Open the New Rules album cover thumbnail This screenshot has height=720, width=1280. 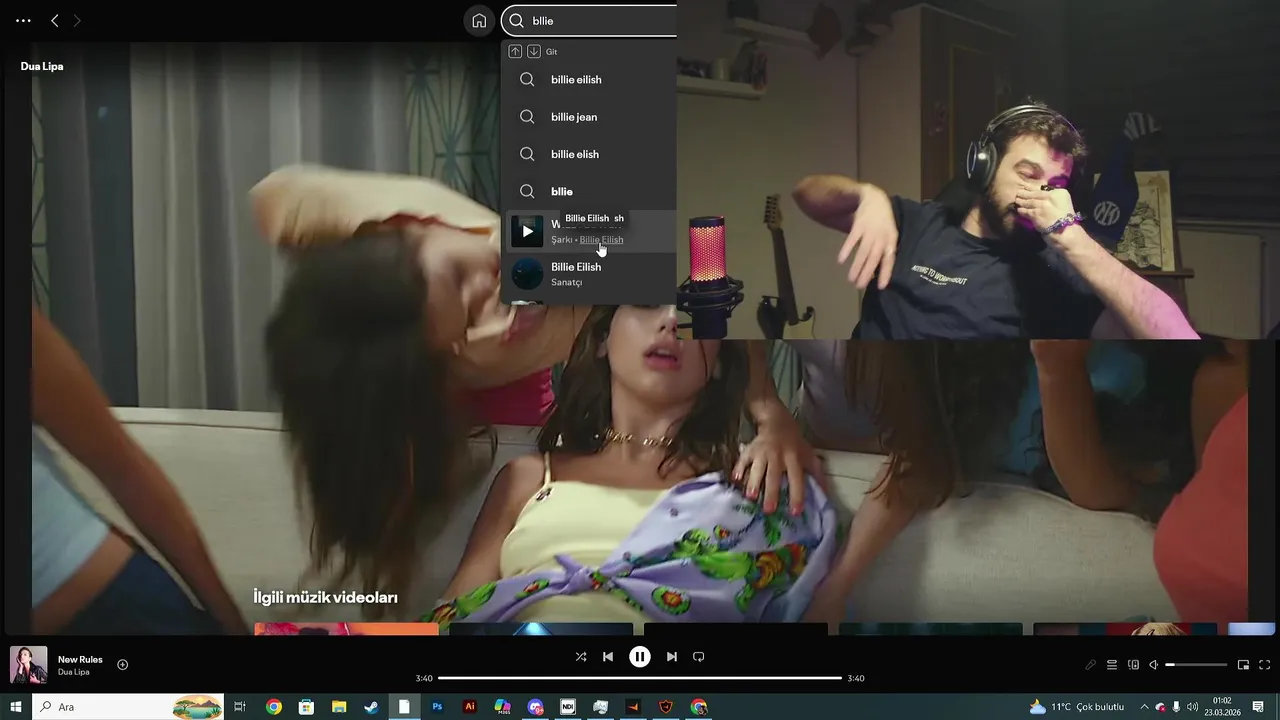[x=28, y=665]
